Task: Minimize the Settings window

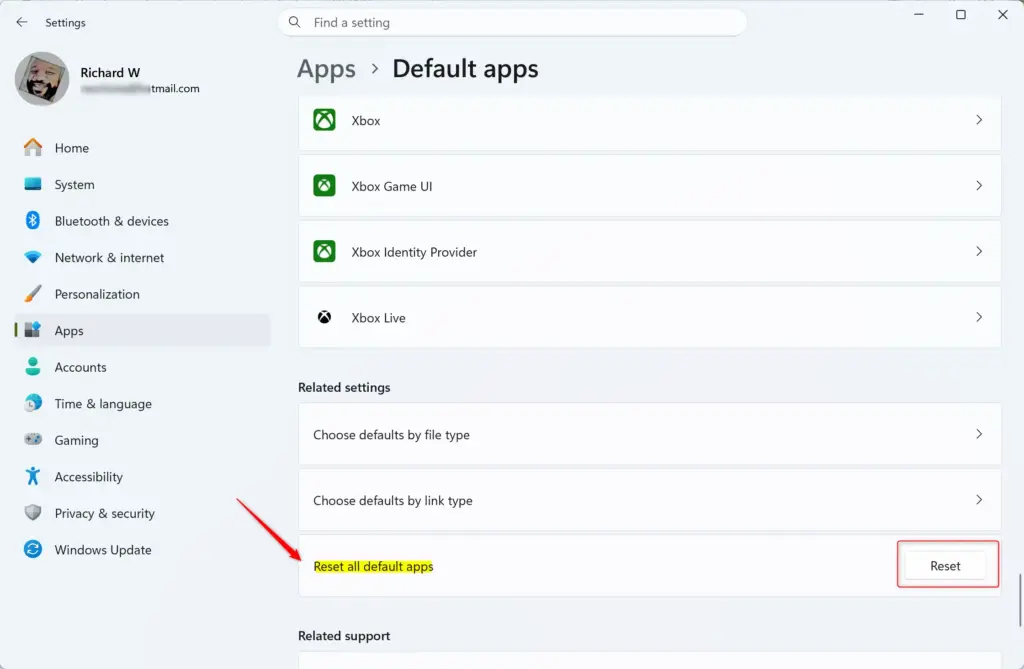Action: 919,14
